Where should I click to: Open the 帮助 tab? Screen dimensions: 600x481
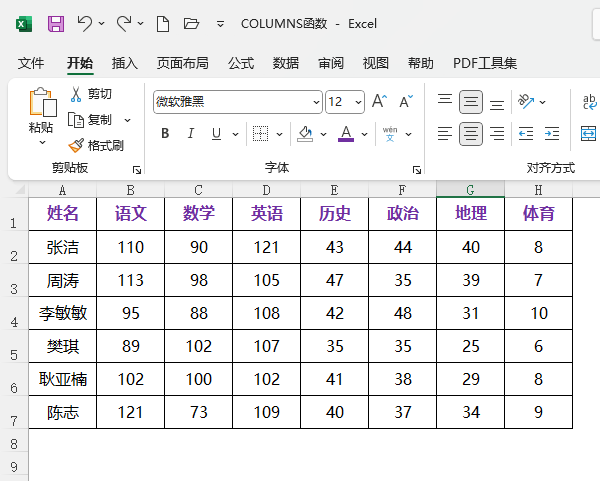(421, 63)
